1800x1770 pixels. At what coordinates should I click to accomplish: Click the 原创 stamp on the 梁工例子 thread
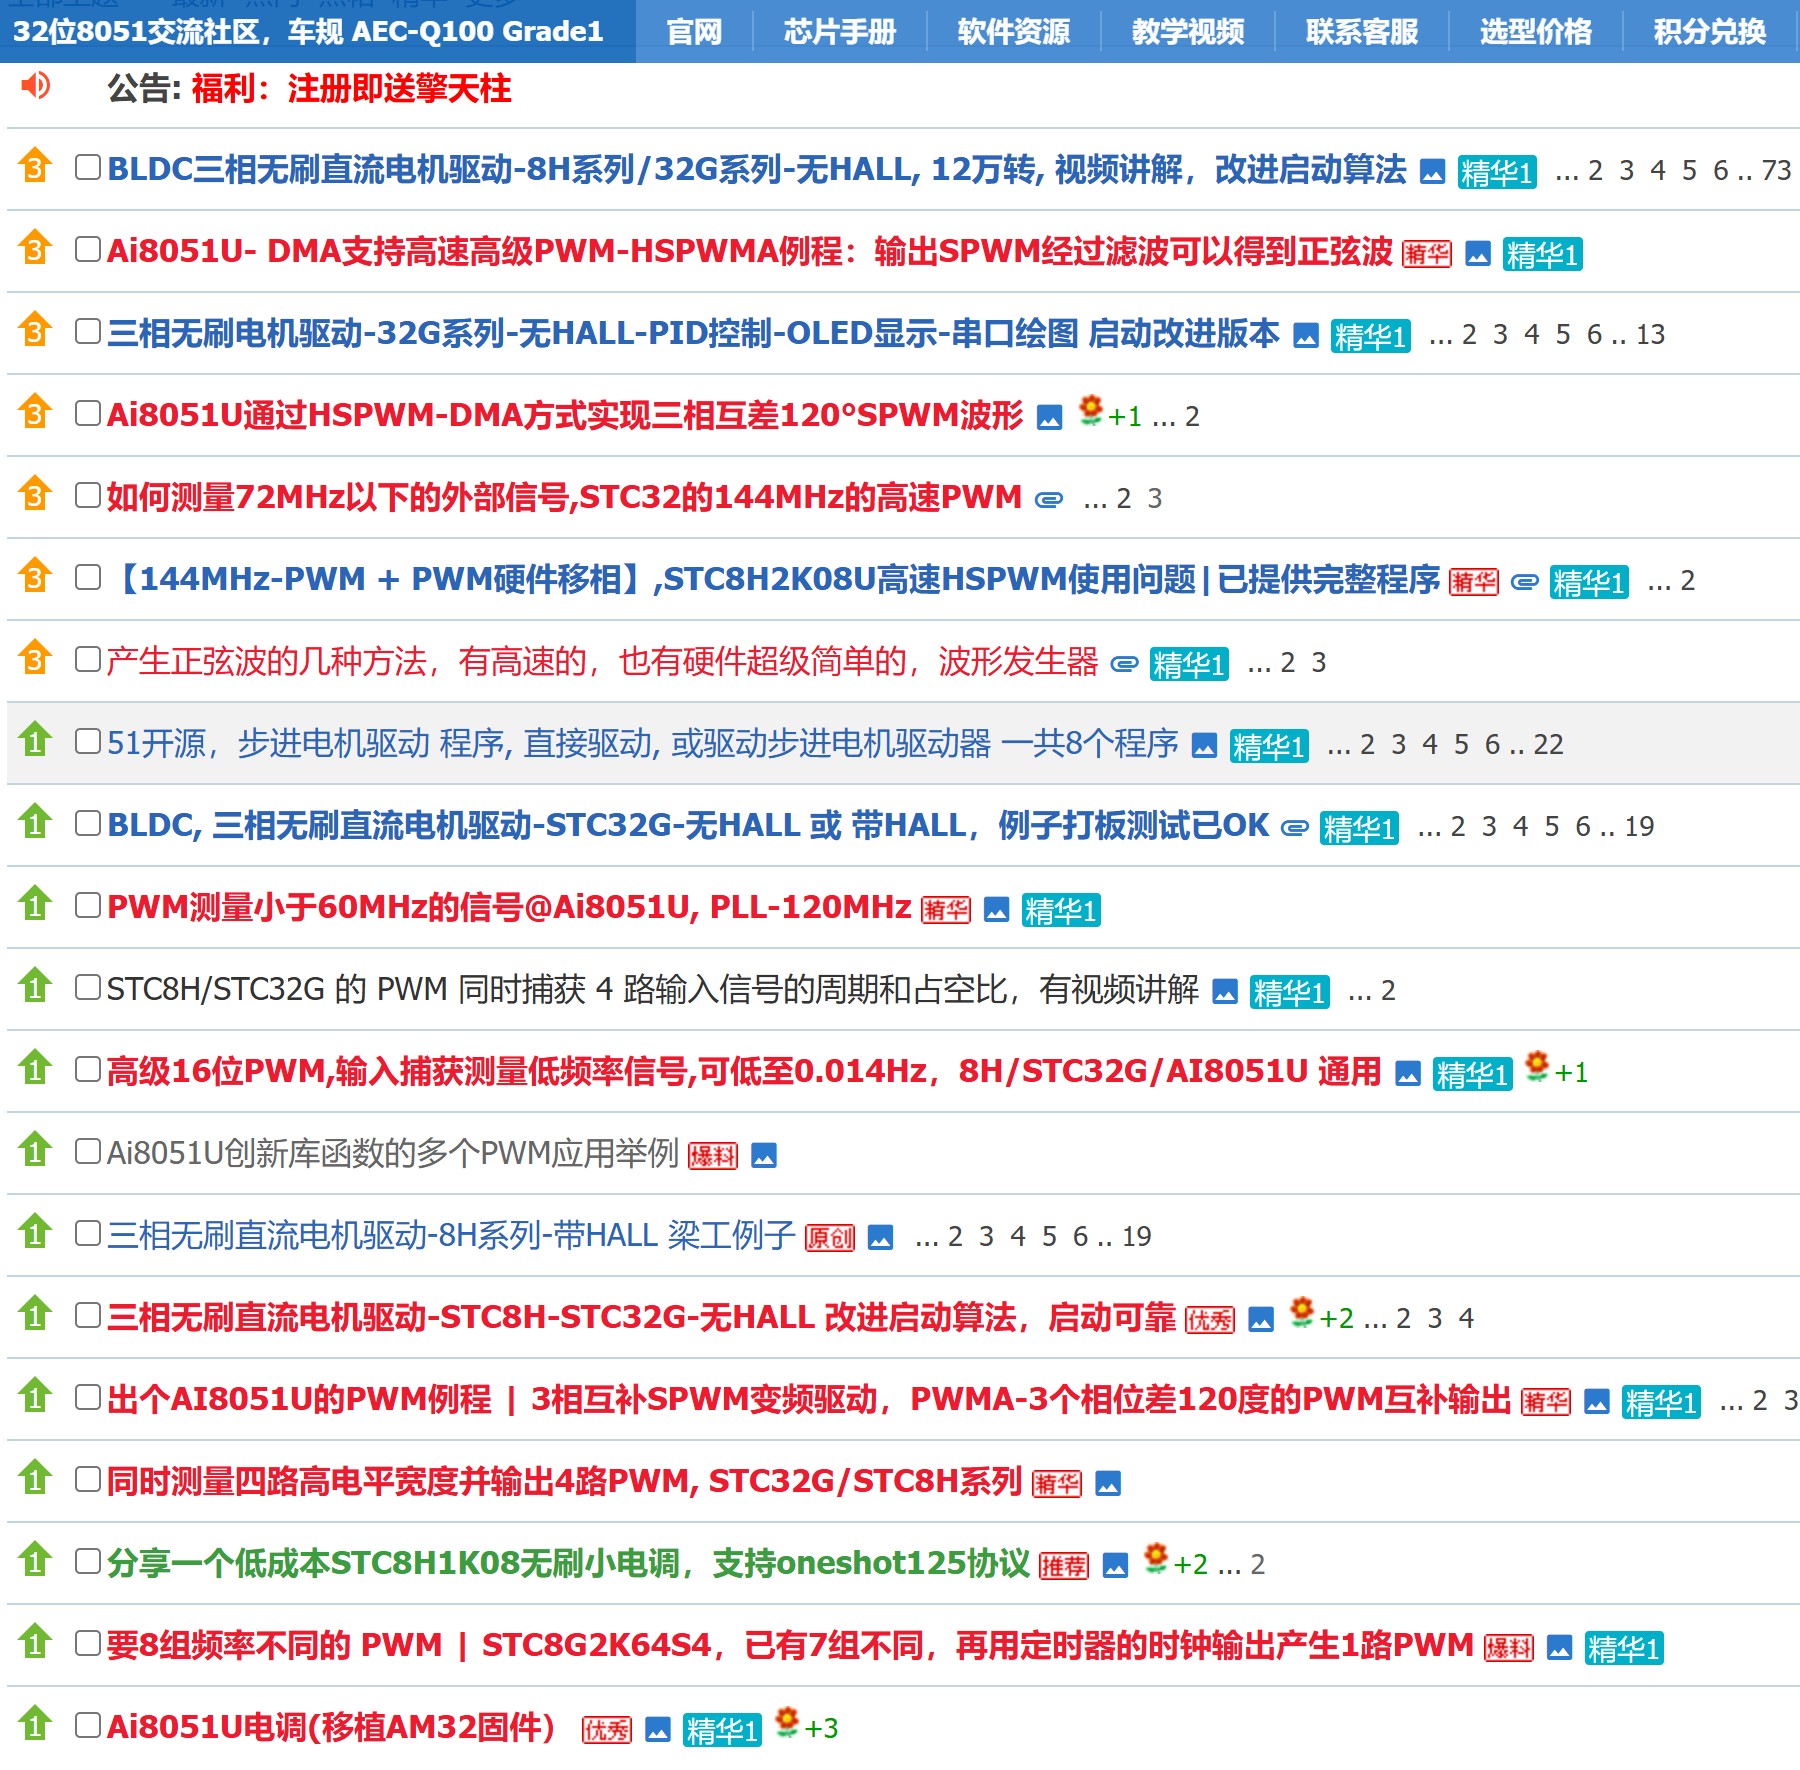tap(830, 1238)
